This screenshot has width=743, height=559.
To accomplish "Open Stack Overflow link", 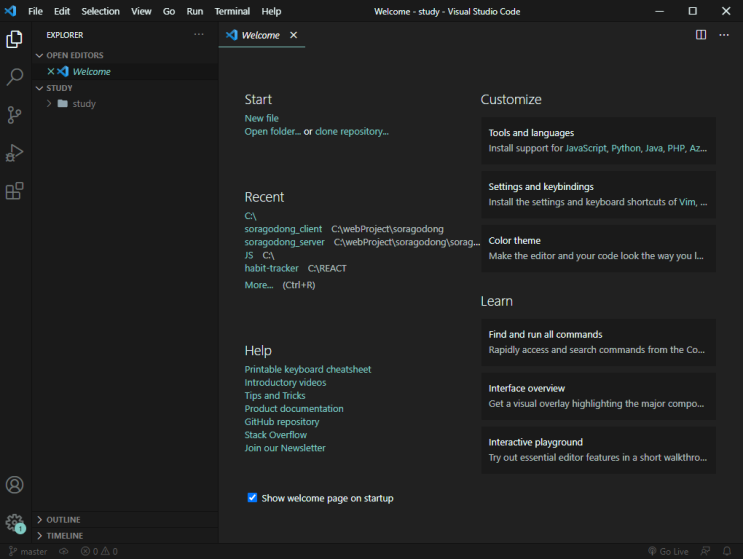I will (276, 435).
